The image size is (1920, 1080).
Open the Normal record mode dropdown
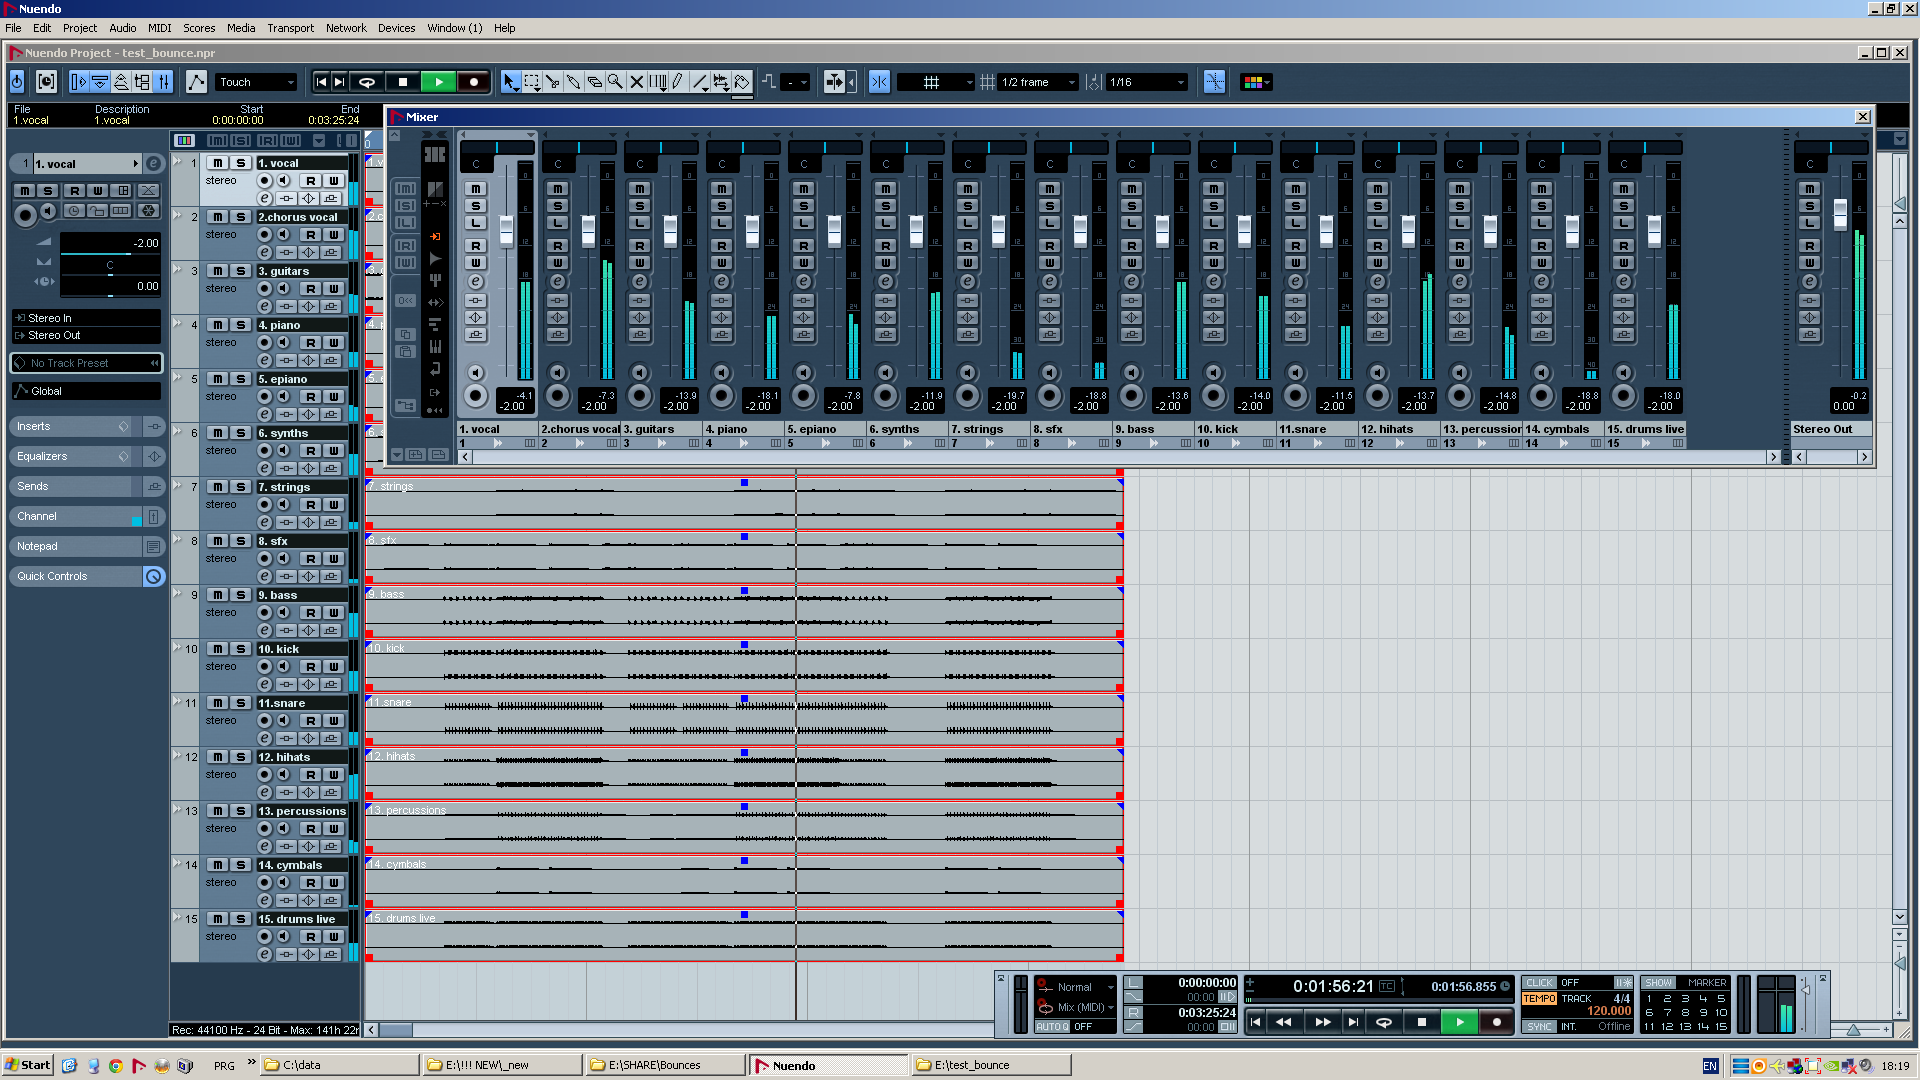click(x=1085, y=987)
